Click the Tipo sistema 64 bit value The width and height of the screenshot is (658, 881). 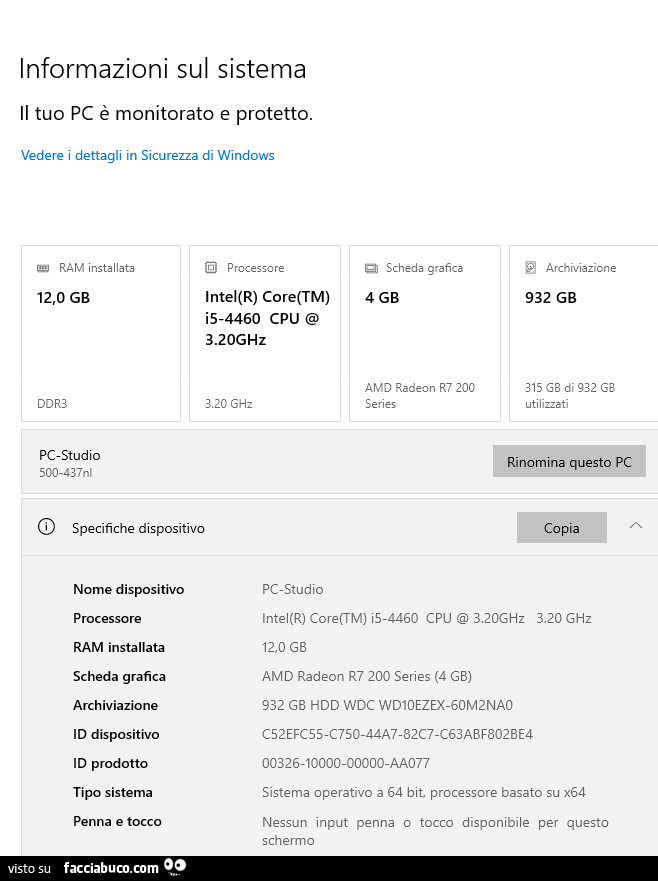[423, 792]
